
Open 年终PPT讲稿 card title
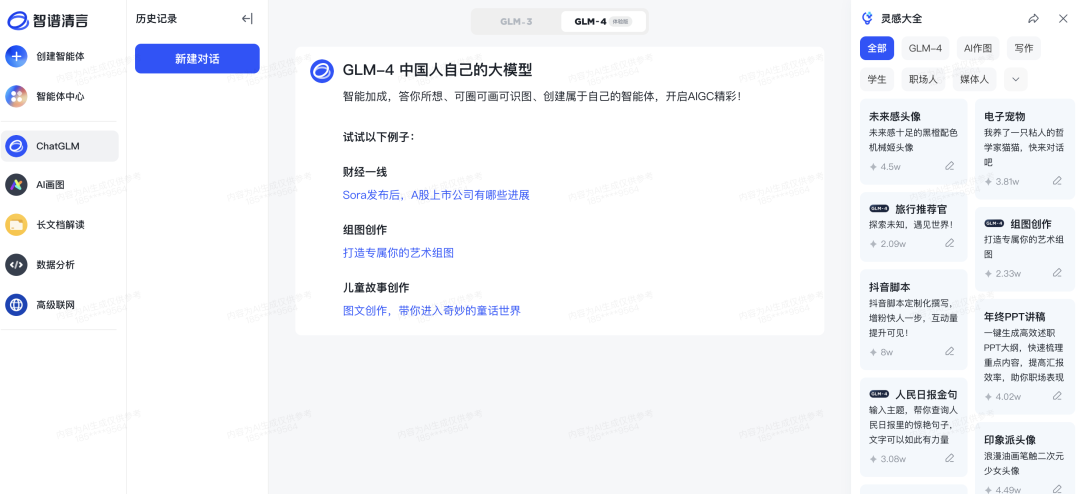(x=1015, y=317)
